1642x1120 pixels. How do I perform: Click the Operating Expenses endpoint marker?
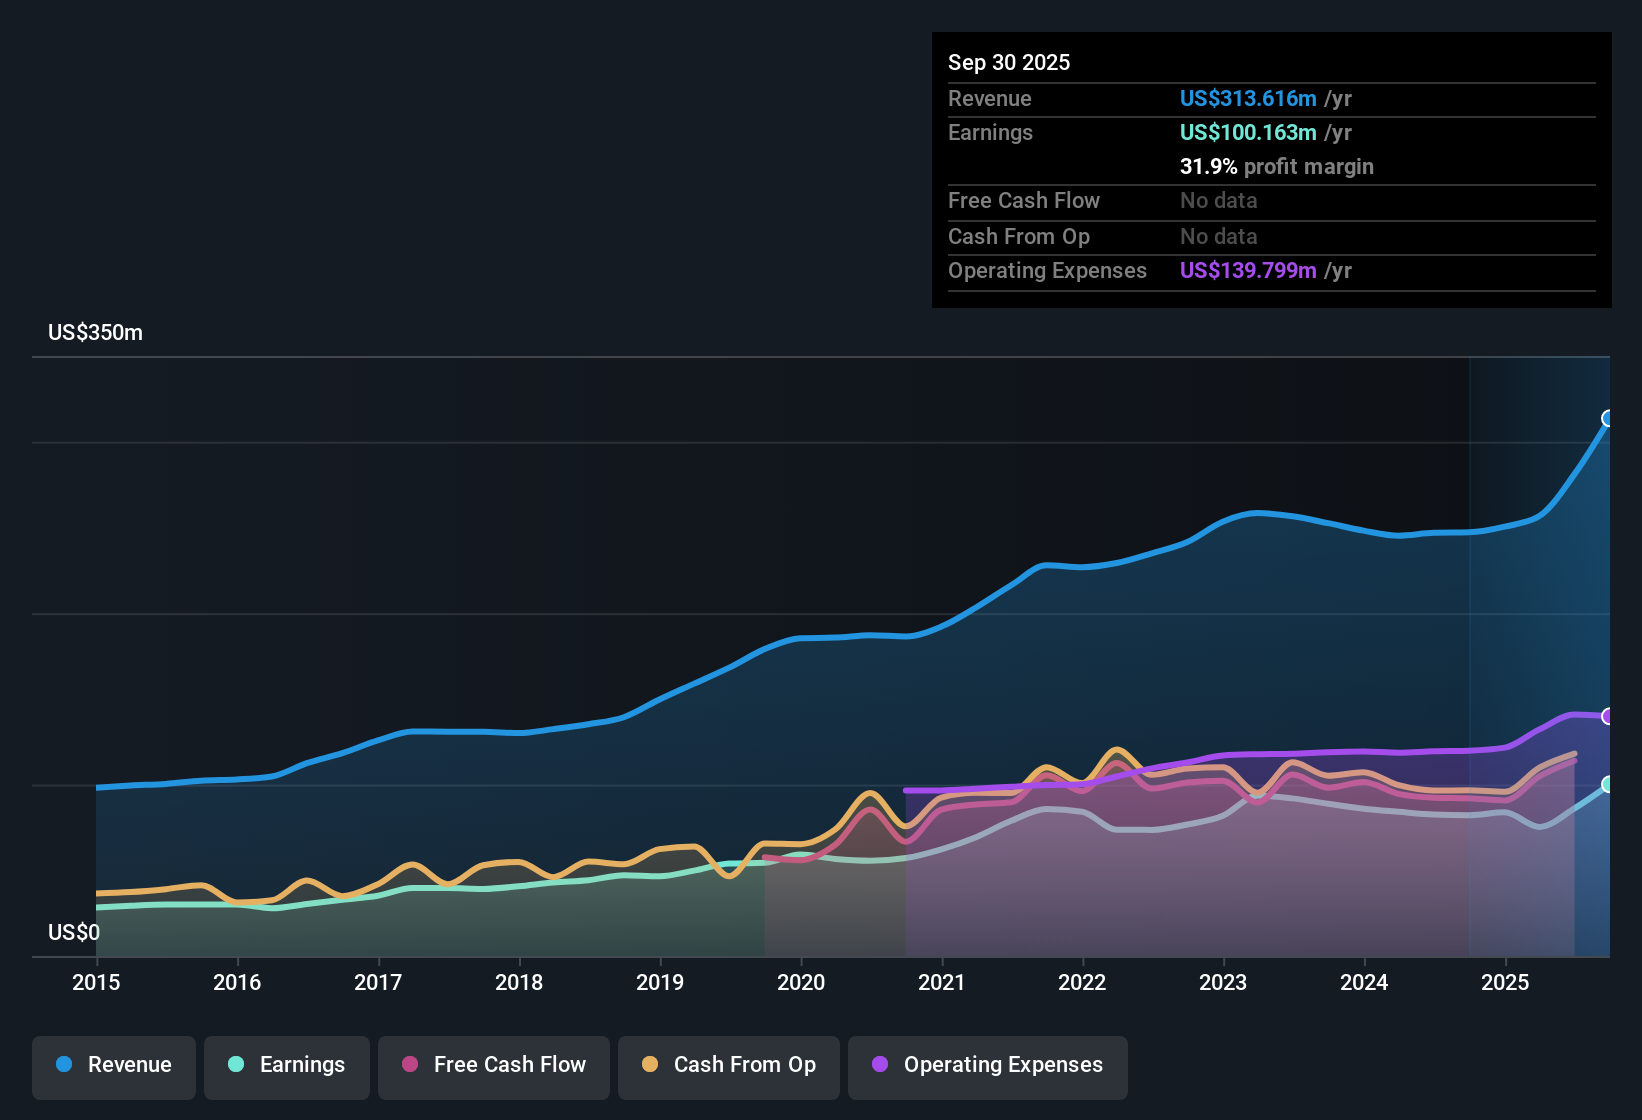click(x=1607, y=716)
